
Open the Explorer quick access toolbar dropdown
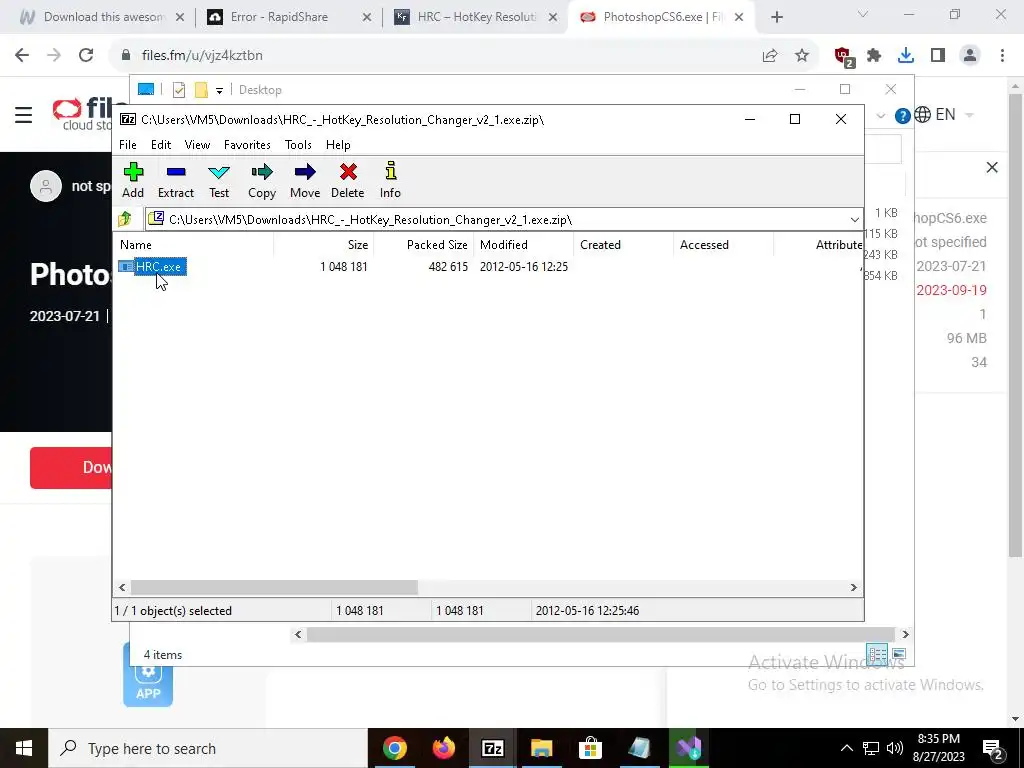[x=219, y=91]
